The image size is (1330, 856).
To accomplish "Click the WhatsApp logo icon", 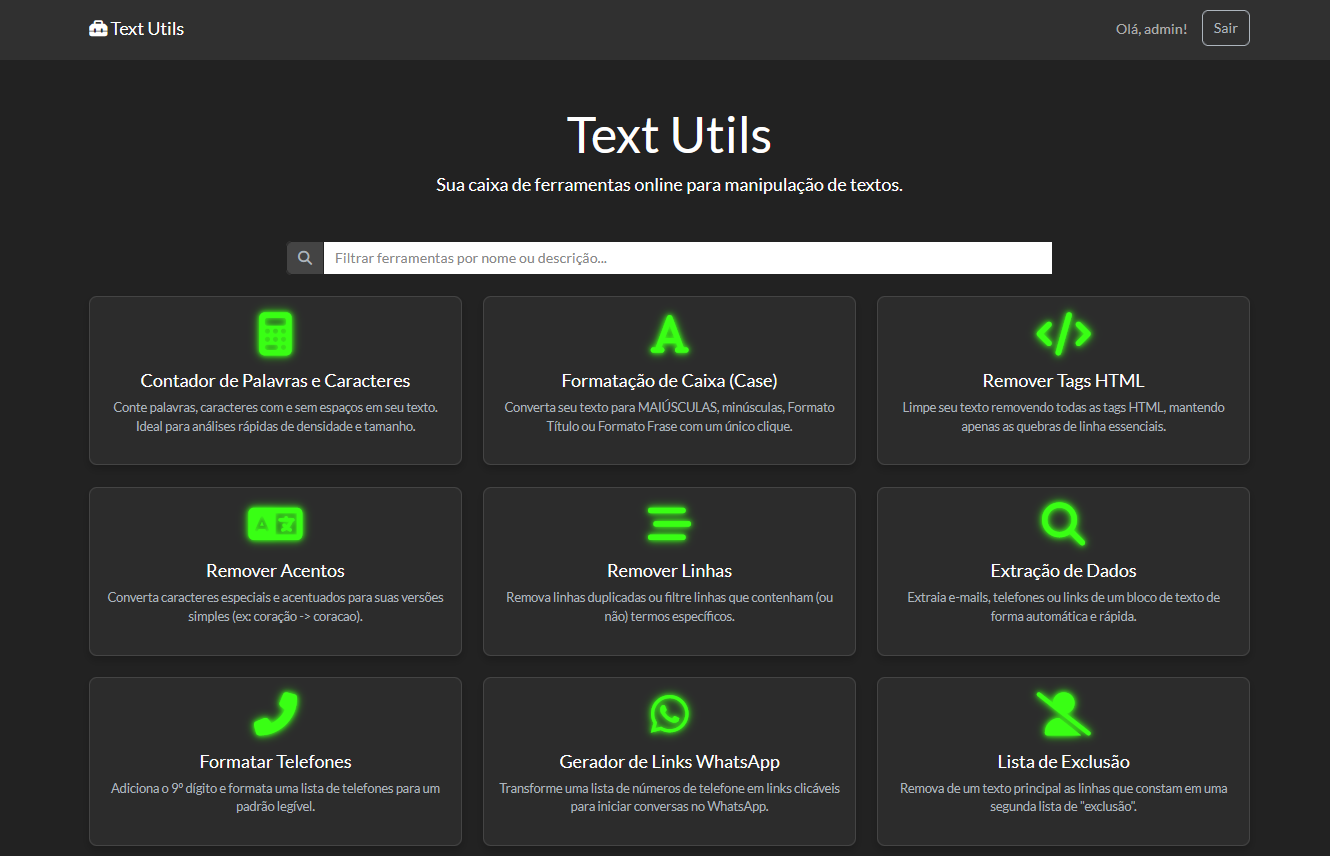I will point(669,714).
